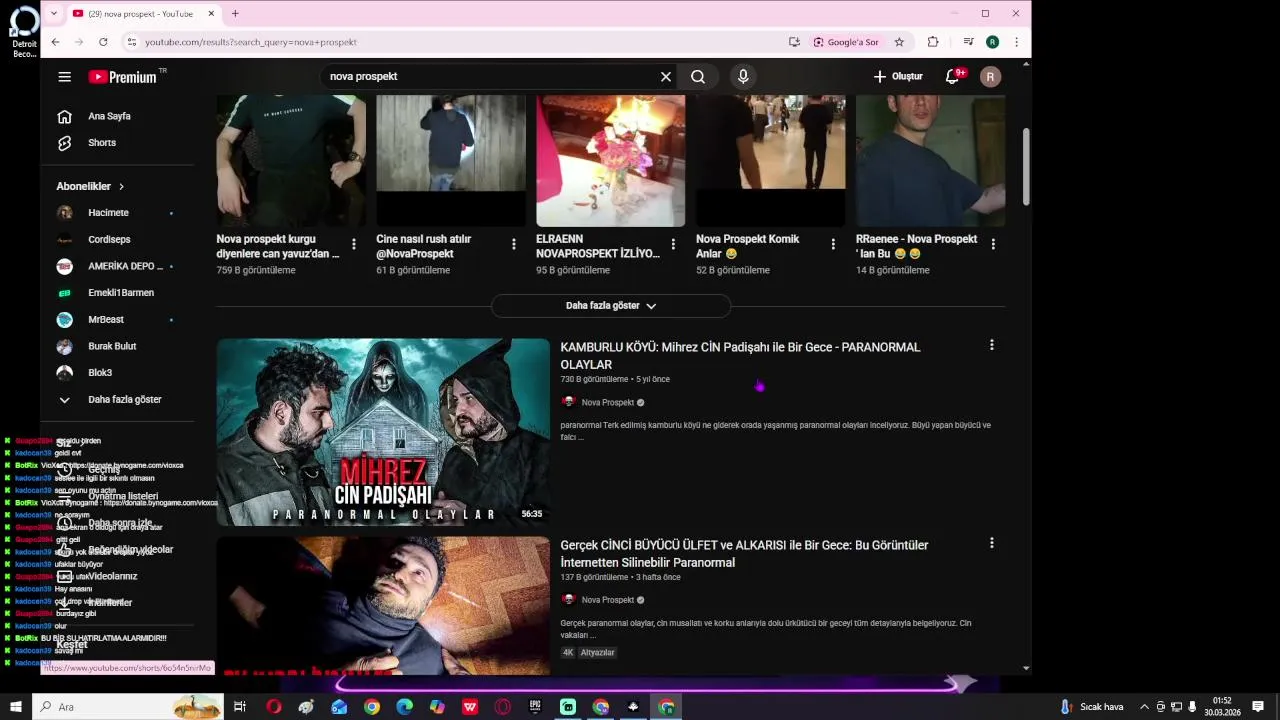Open Nova Prospekt channel under ÜLFET video
Viewport: 1280px width, 720px height.
[x=608, y=600]
